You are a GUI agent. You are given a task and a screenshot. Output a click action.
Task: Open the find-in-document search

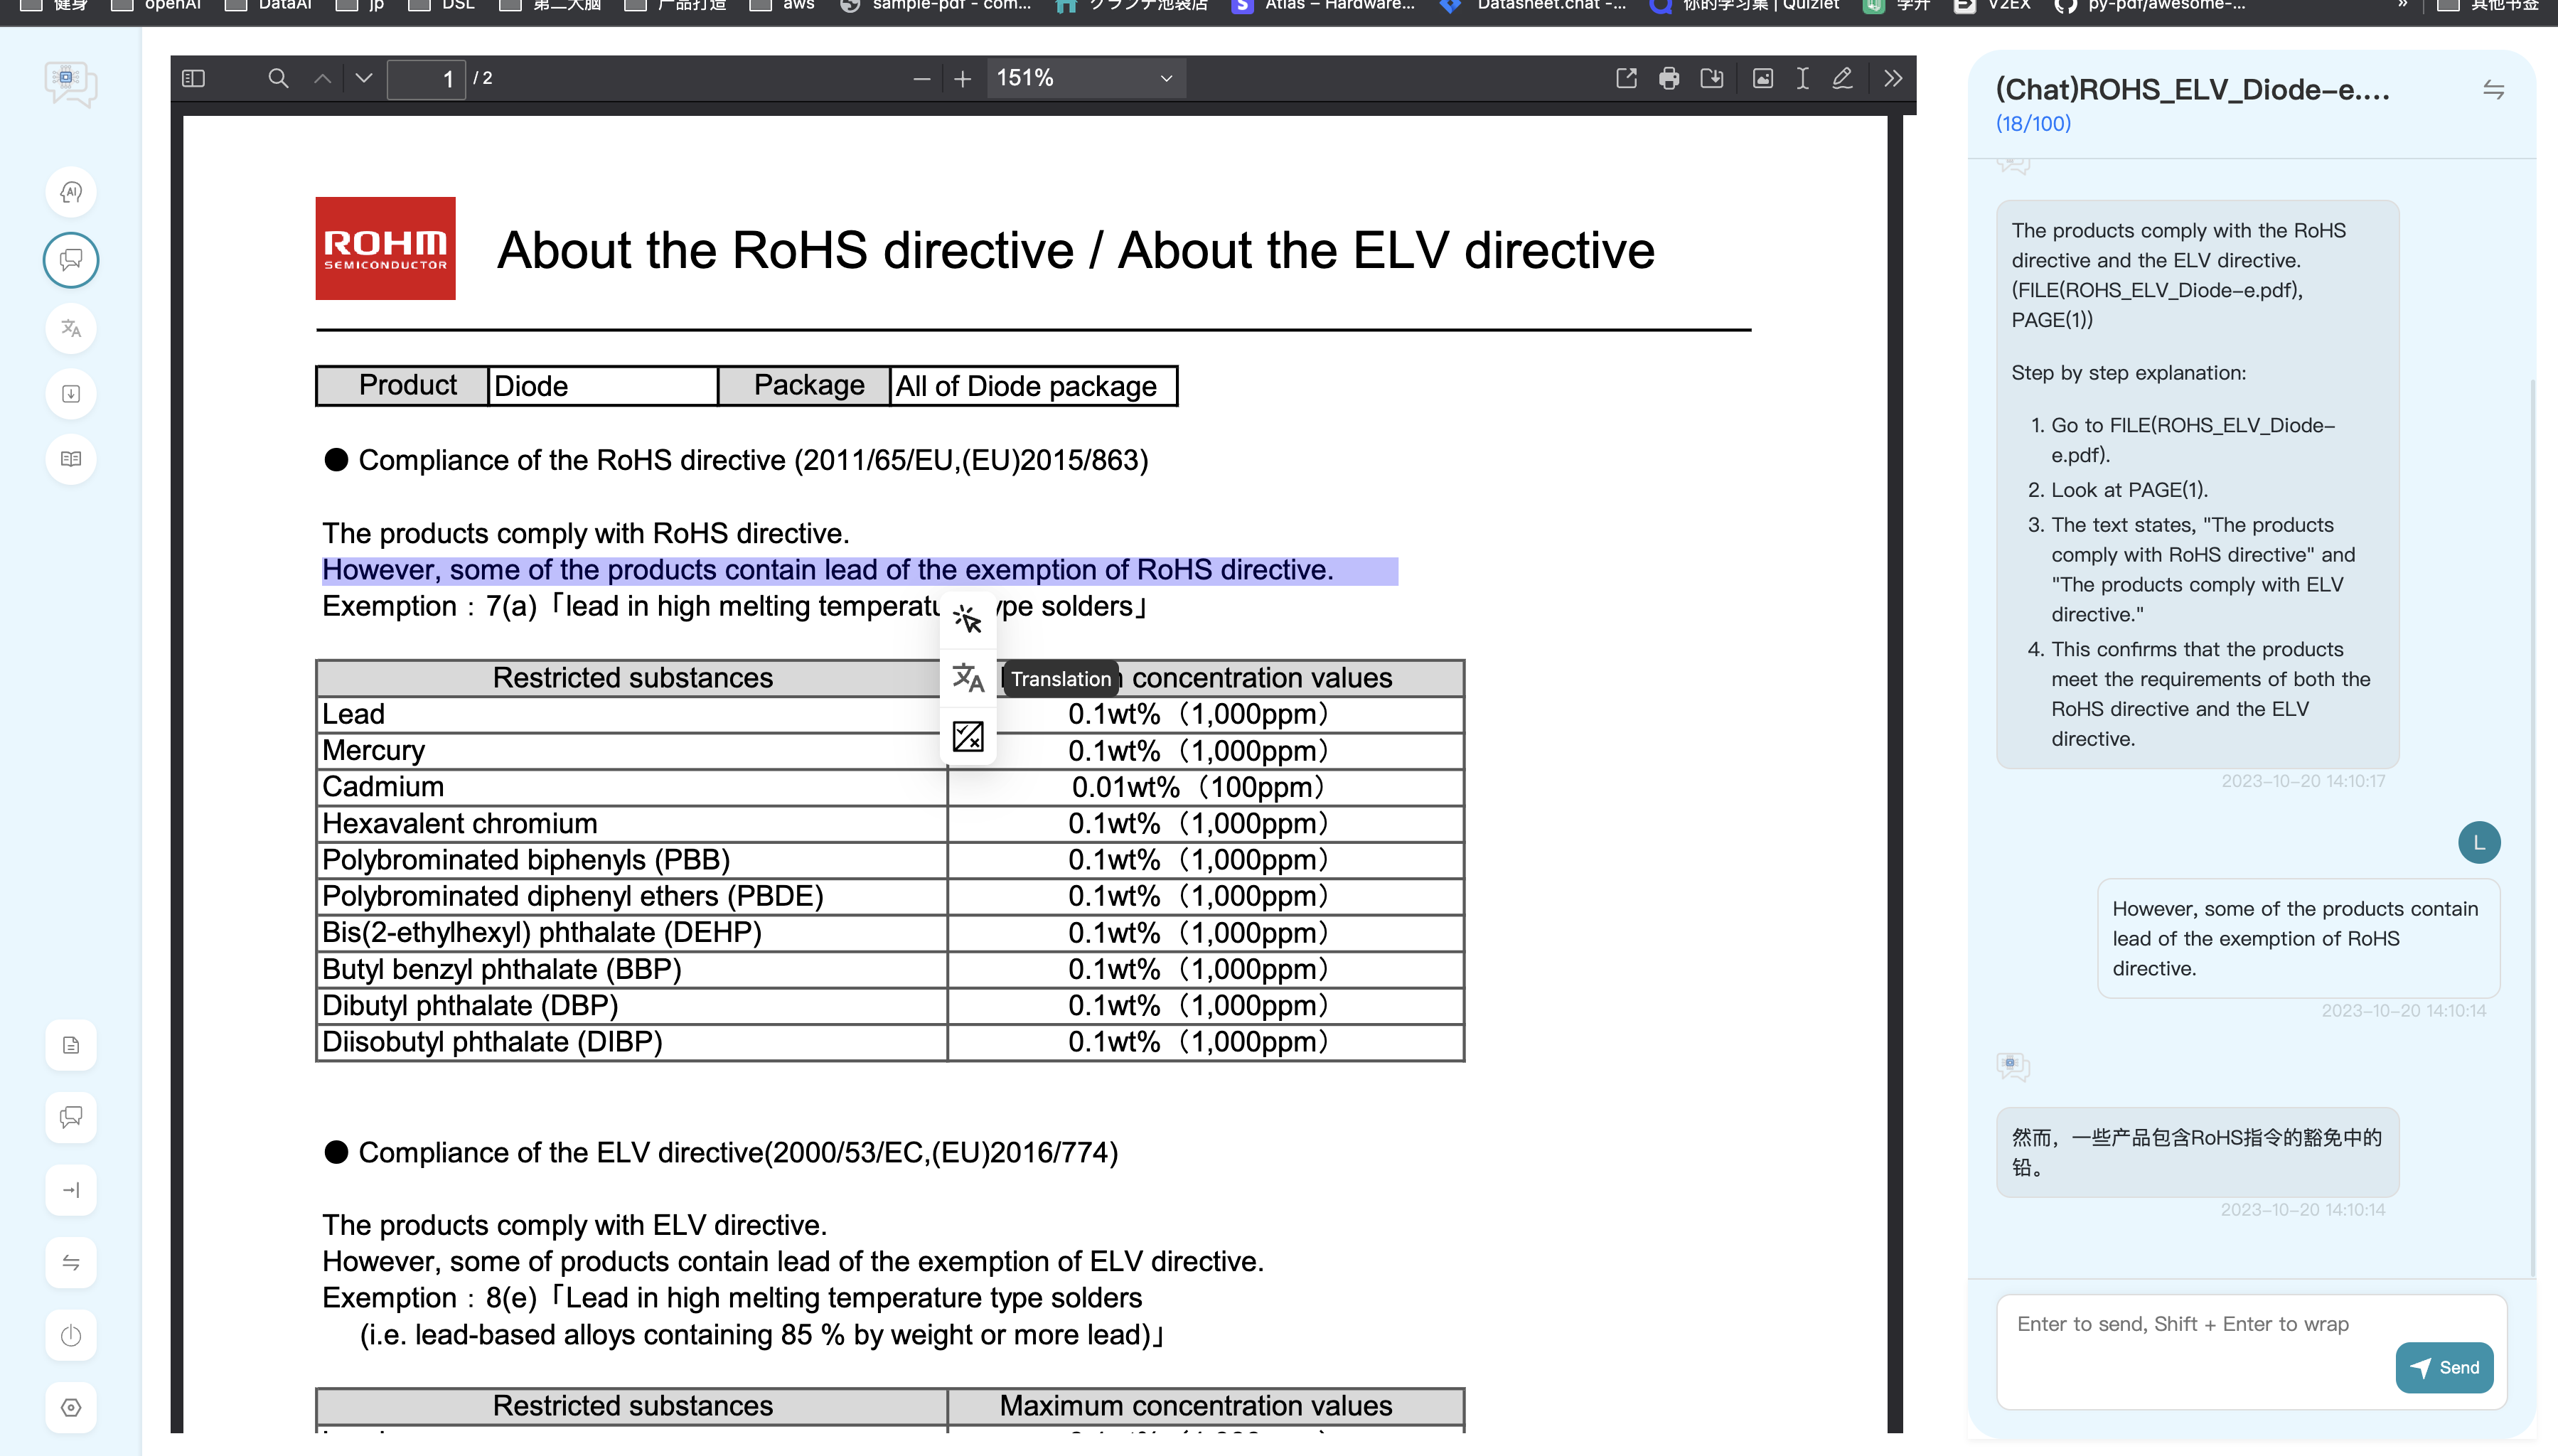click(278, 78)
